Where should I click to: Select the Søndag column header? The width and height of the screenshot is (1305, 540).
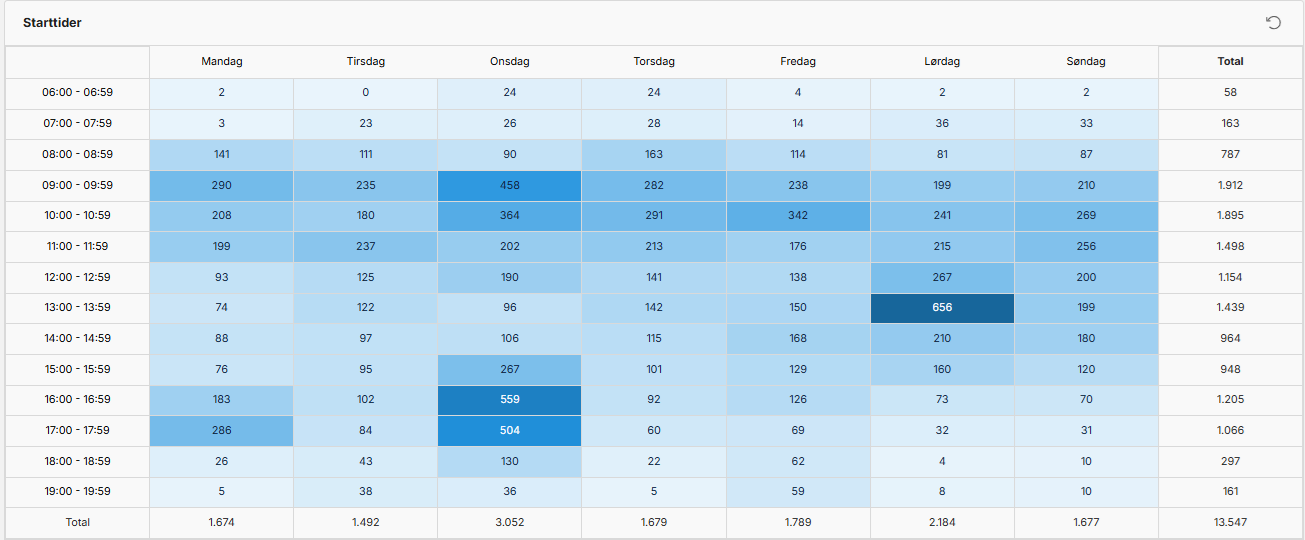click(x=1086, y=62)
